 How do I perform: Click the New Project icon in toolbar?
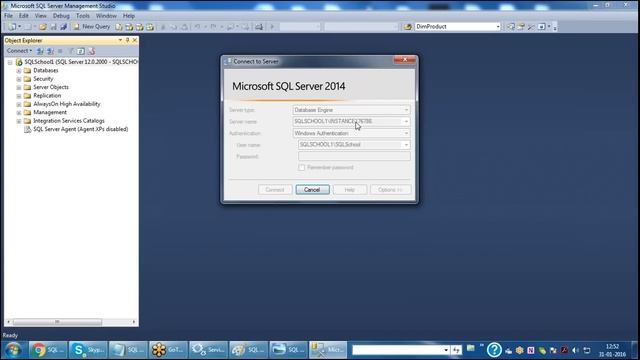coord(12,27)
